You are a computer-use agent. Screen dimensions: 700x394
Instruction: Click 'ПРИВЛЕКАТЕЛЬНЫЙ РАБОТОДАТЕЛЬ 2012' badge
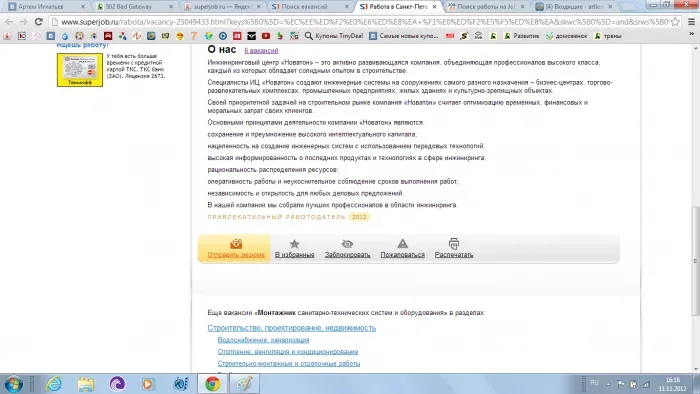coord(288,217)
